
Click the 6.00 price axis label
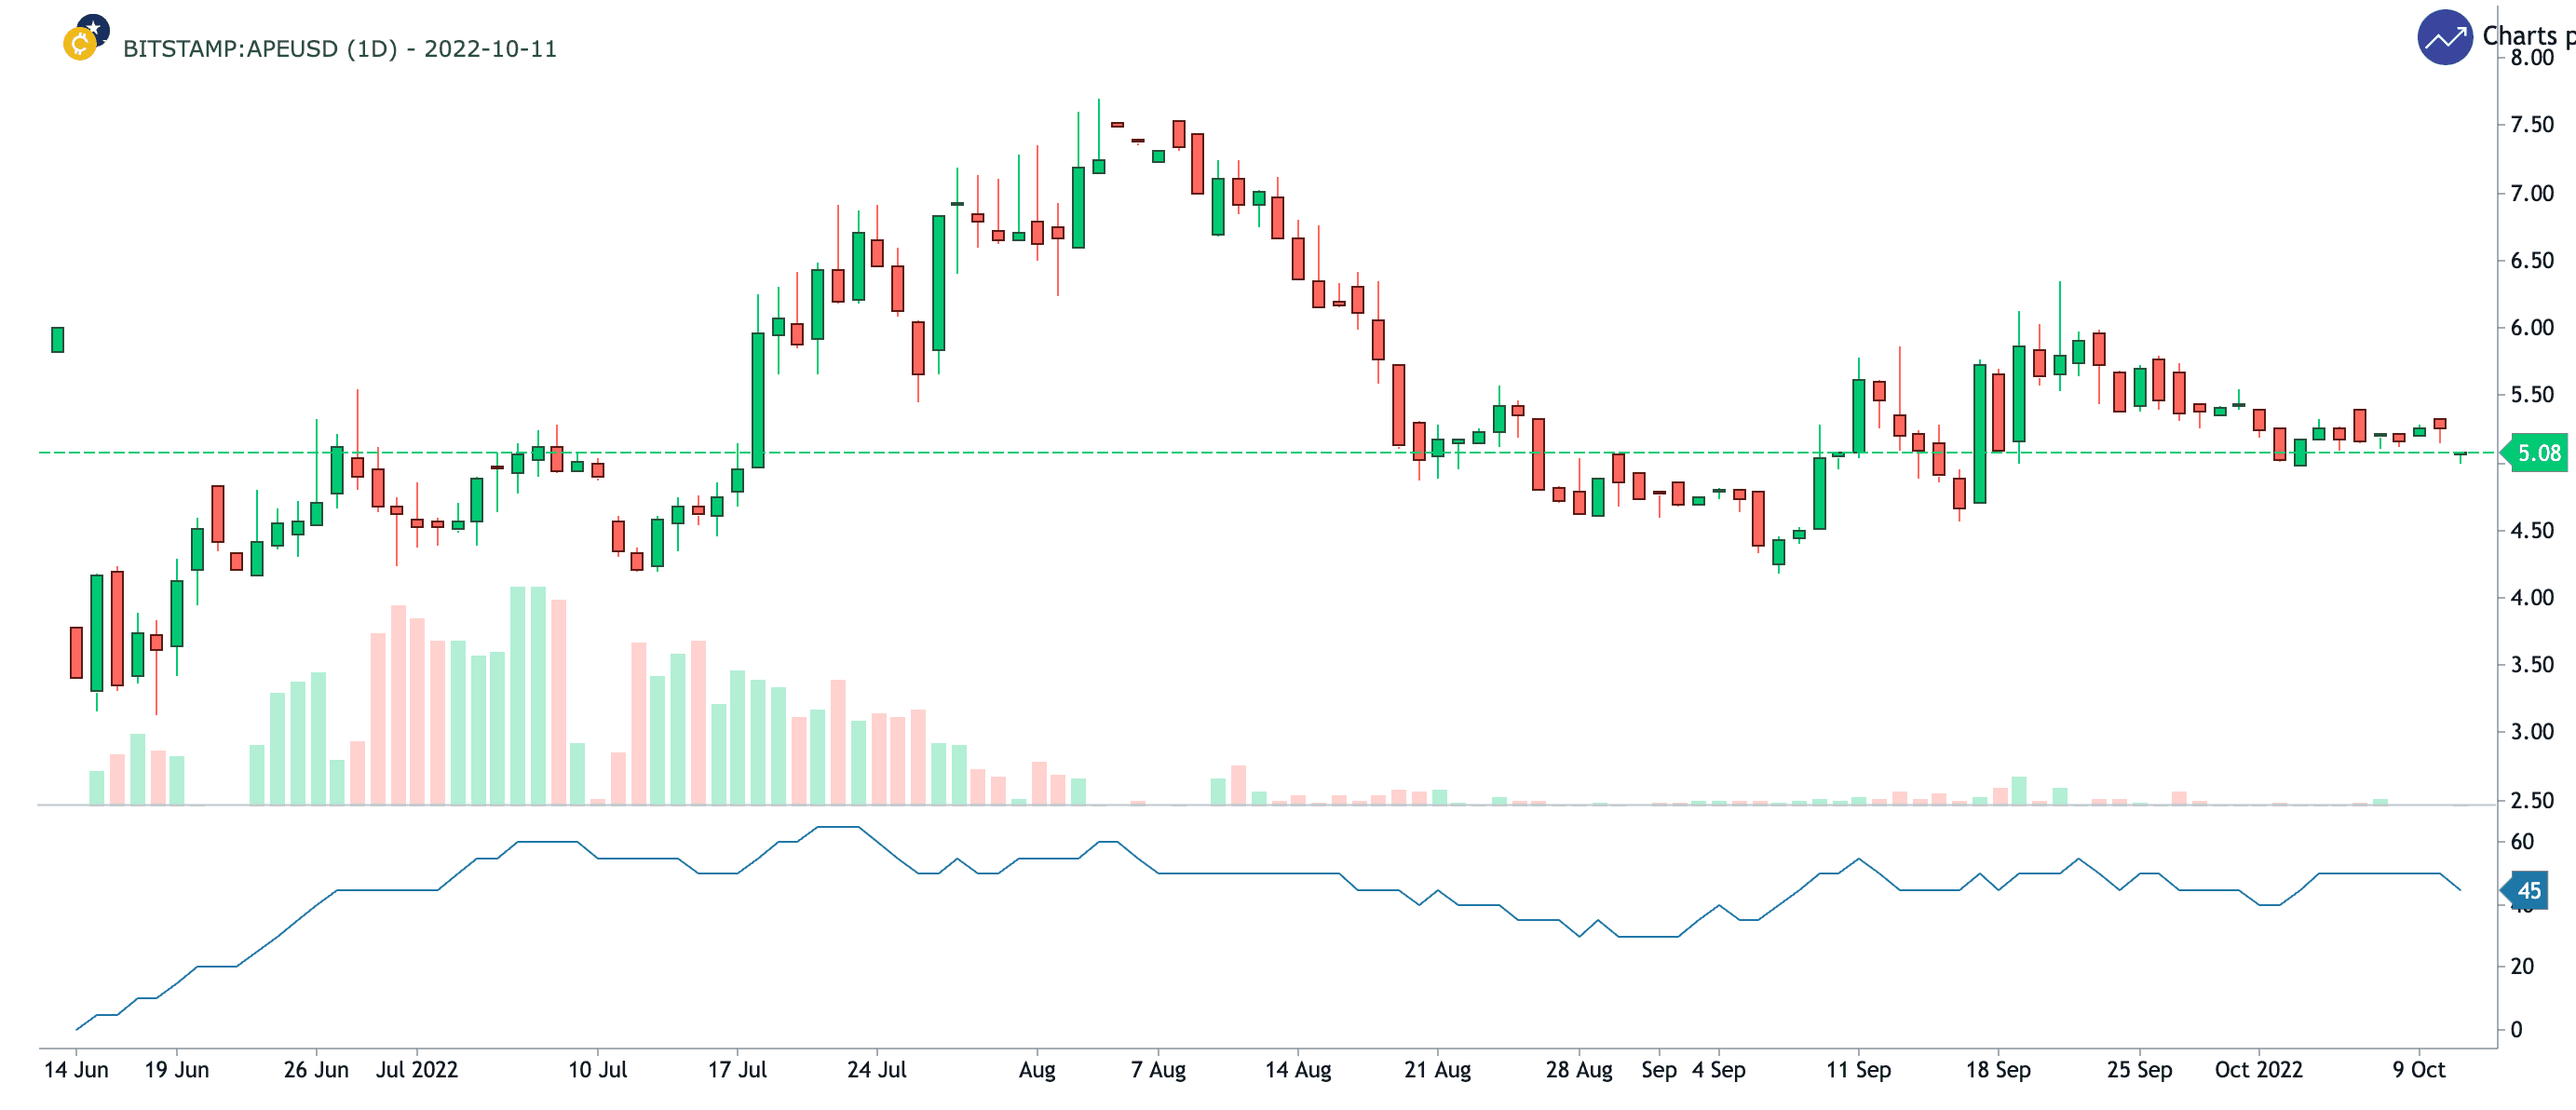2531,328
